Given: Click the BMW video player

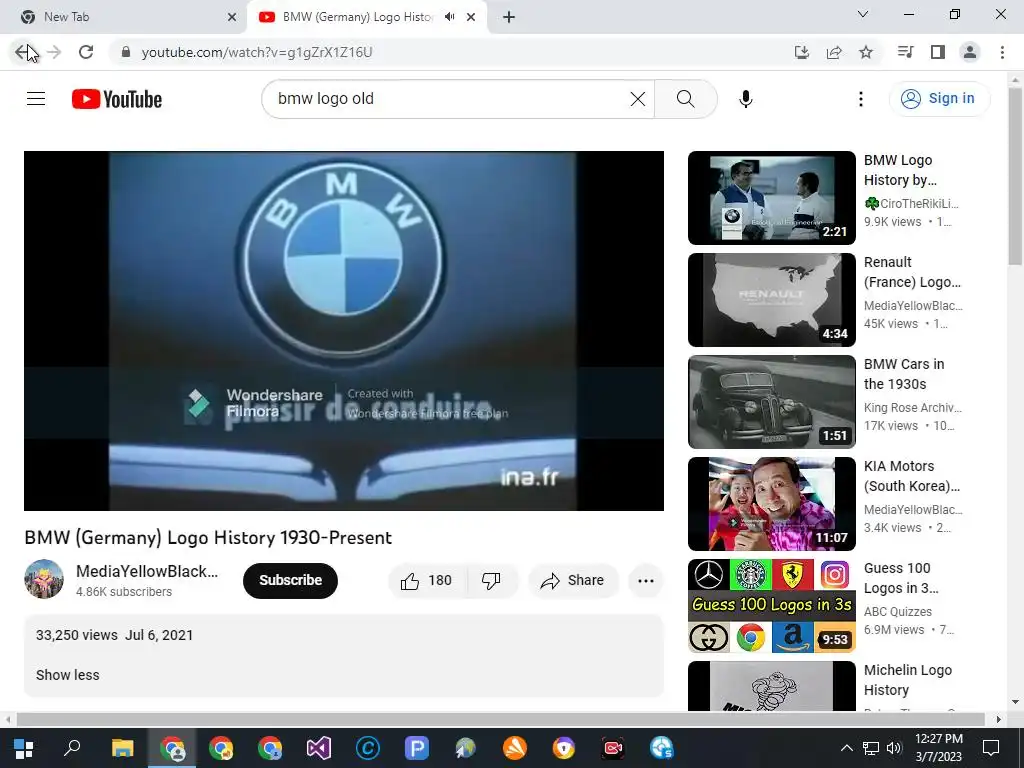Looking at the screenshot, I should click(x=344, y=330).
